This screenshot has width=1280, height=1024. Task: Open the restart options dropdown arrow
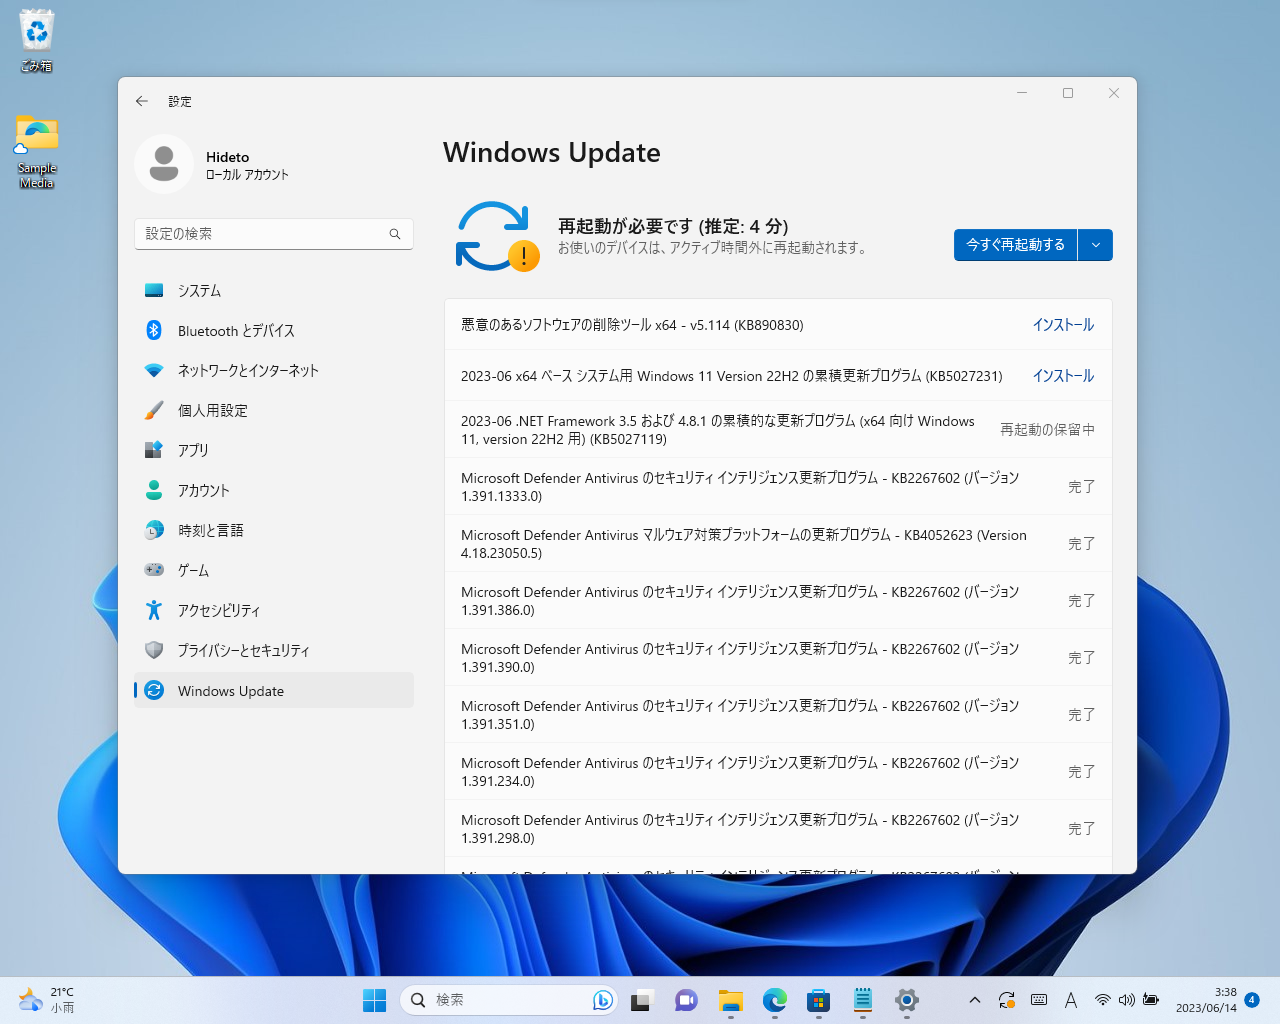click(1096, 245)
